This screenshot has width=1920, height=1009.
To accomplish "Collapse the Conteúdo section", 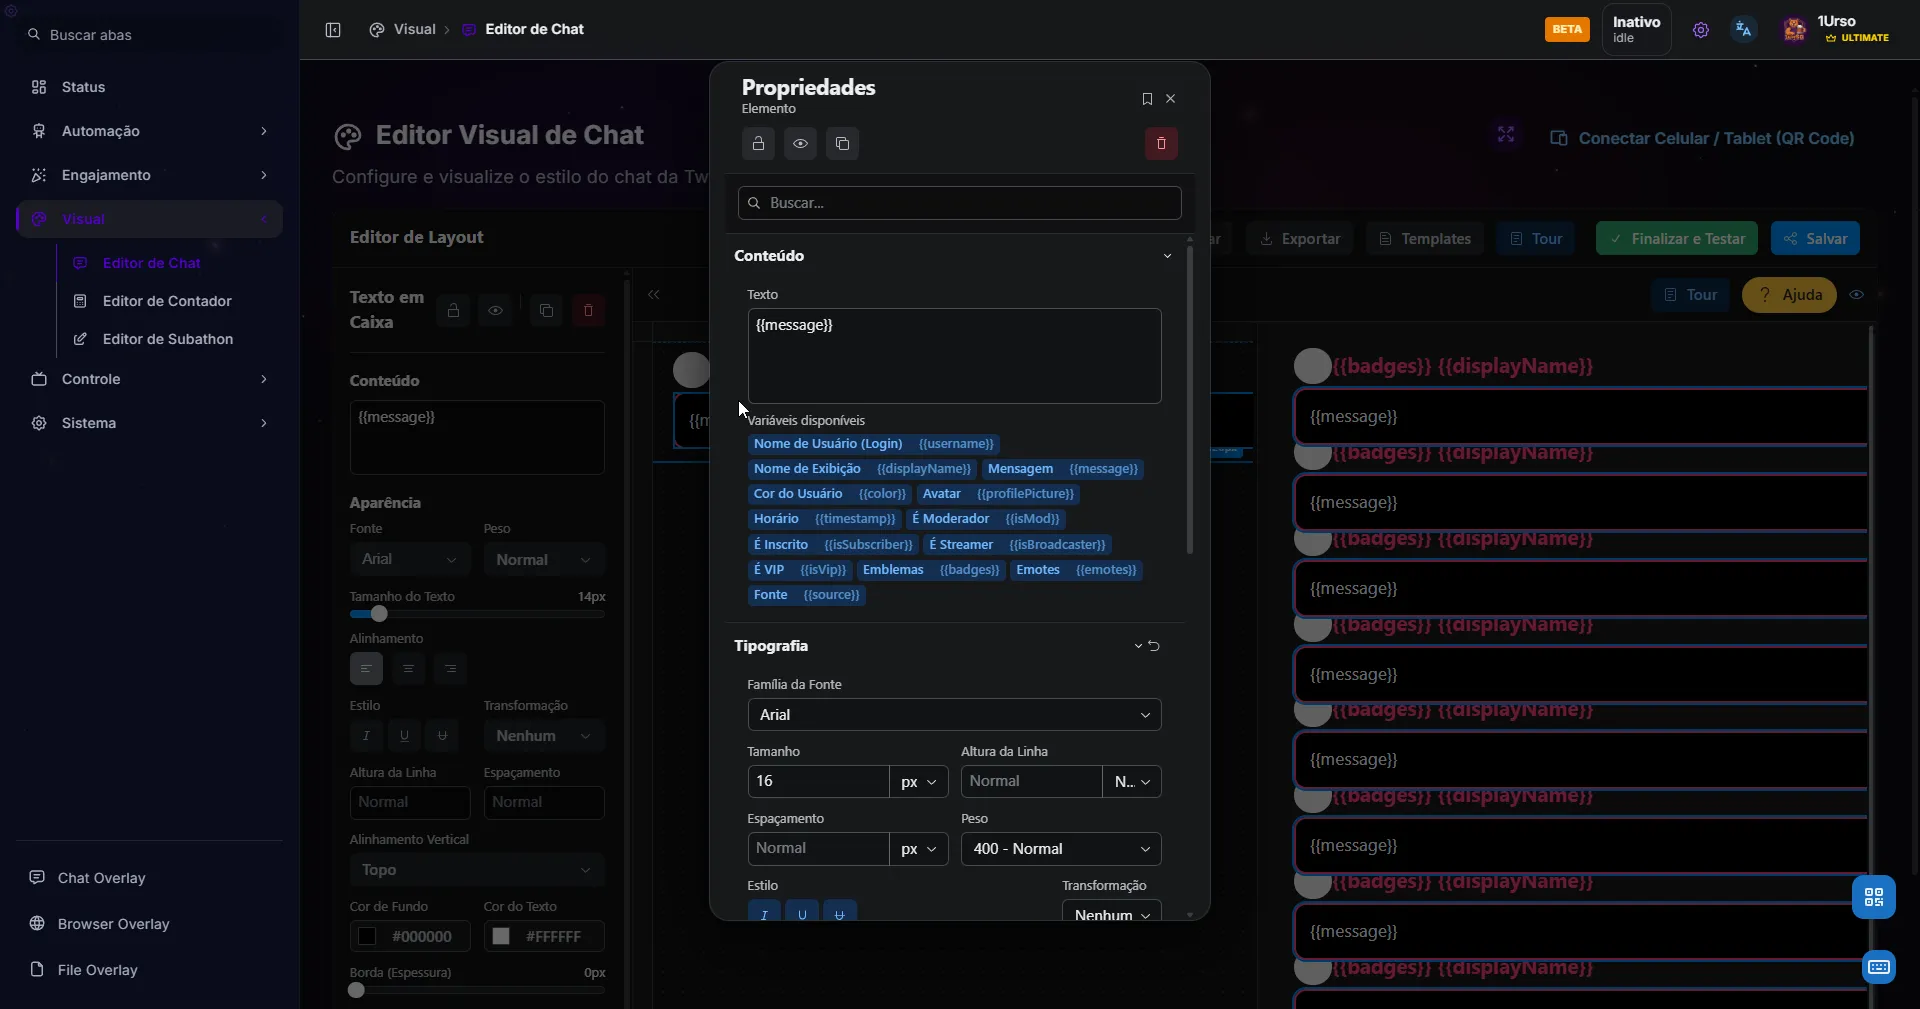I will click(1167, 256).
